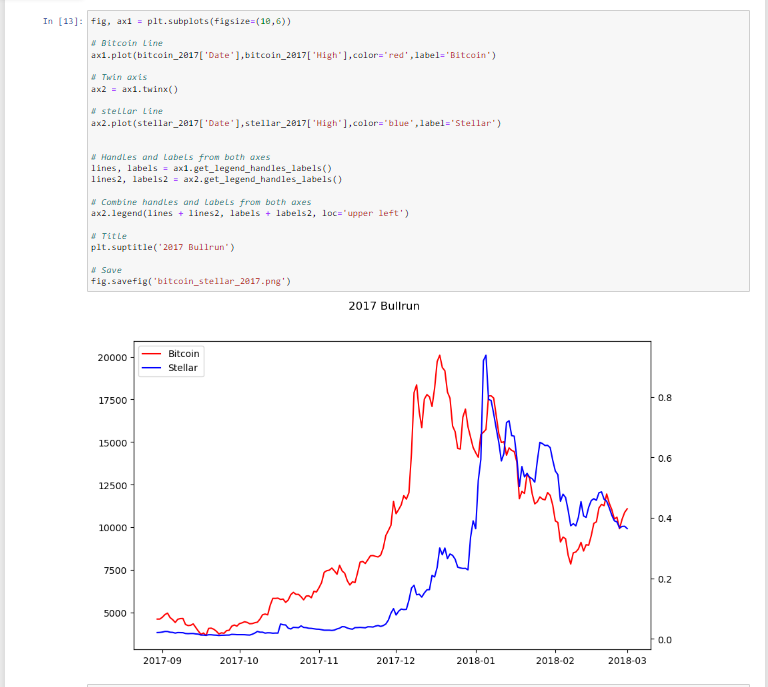Click the 0.6 right axis label
768x687 pixels.
pyautogui.click(x=665, y=458)
